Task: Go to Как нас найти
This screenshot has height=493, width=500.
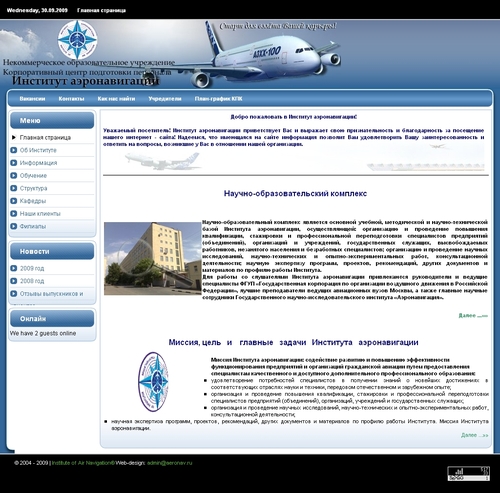Action: point(116,99)
